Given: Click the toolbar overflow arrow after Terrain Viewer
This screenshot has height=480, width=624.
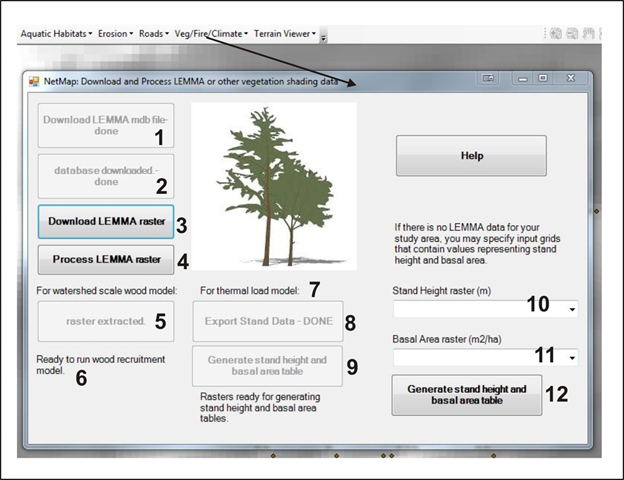Looking at the screenshot, I should (324, 36).
